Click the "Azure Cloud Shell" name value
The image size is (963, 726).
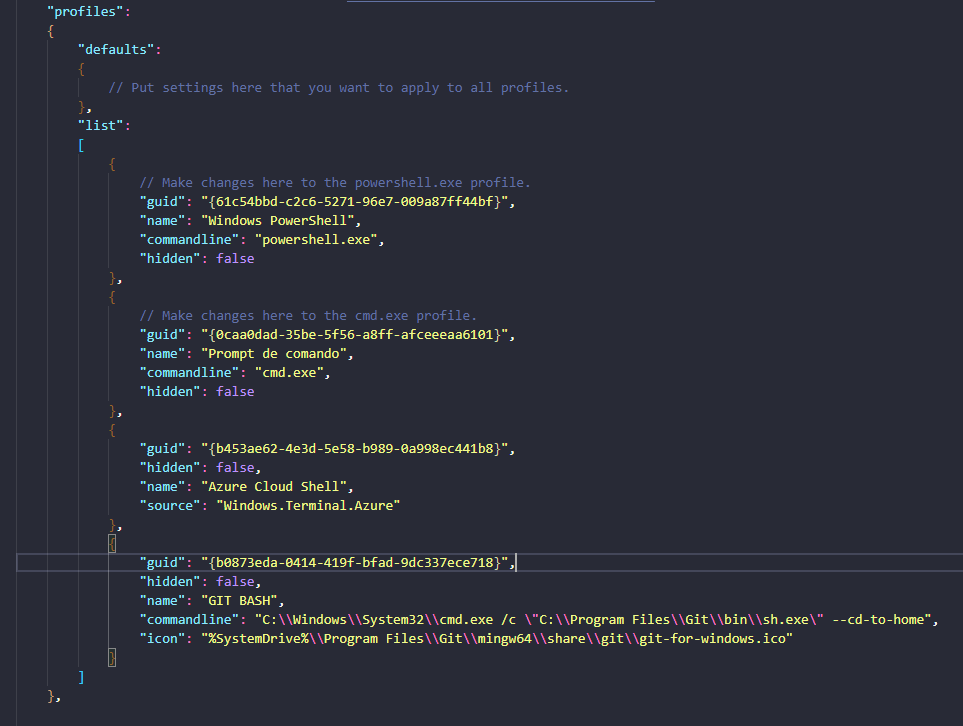pos(274,487)
